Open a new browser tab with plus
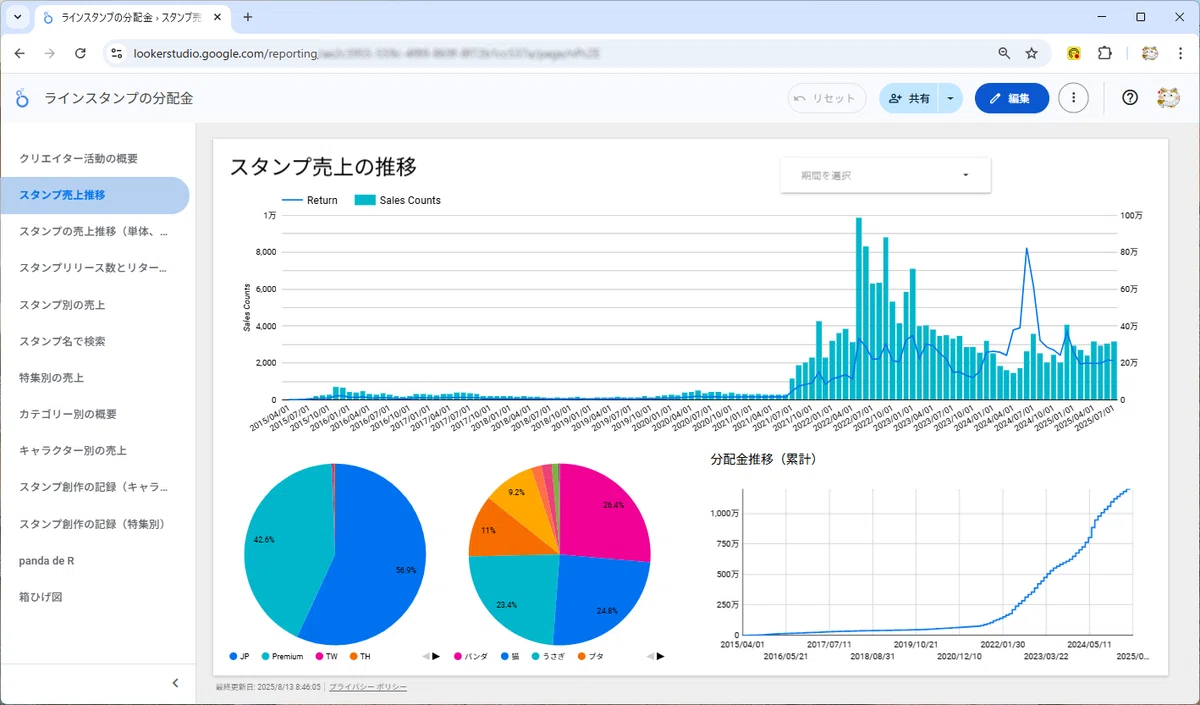Image resolution: width=1200 pixels, height=705 pixels. coord(248,17)
